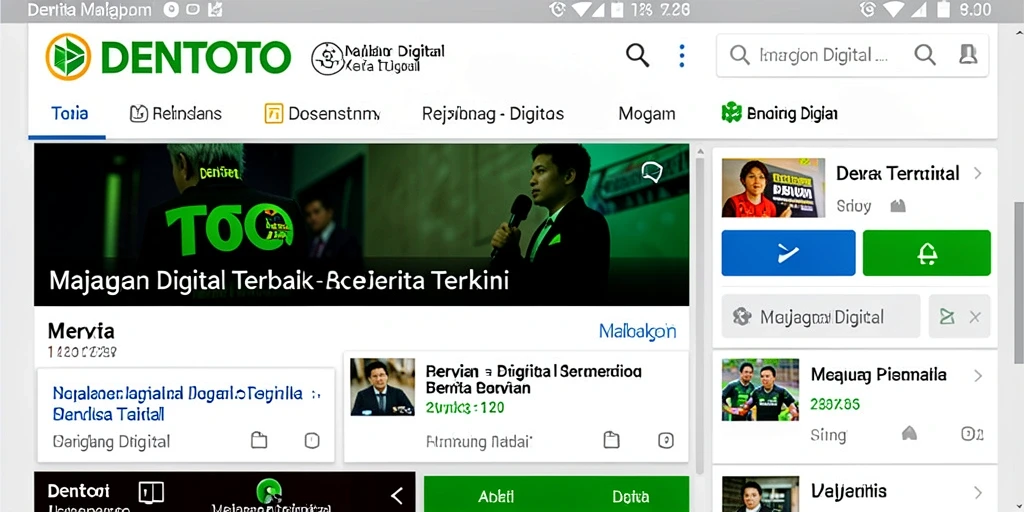1024x512 pixels.
Task: Click the Dera Termirtal thumbnail
Action: pyautogui.click(x=773, y=187)
